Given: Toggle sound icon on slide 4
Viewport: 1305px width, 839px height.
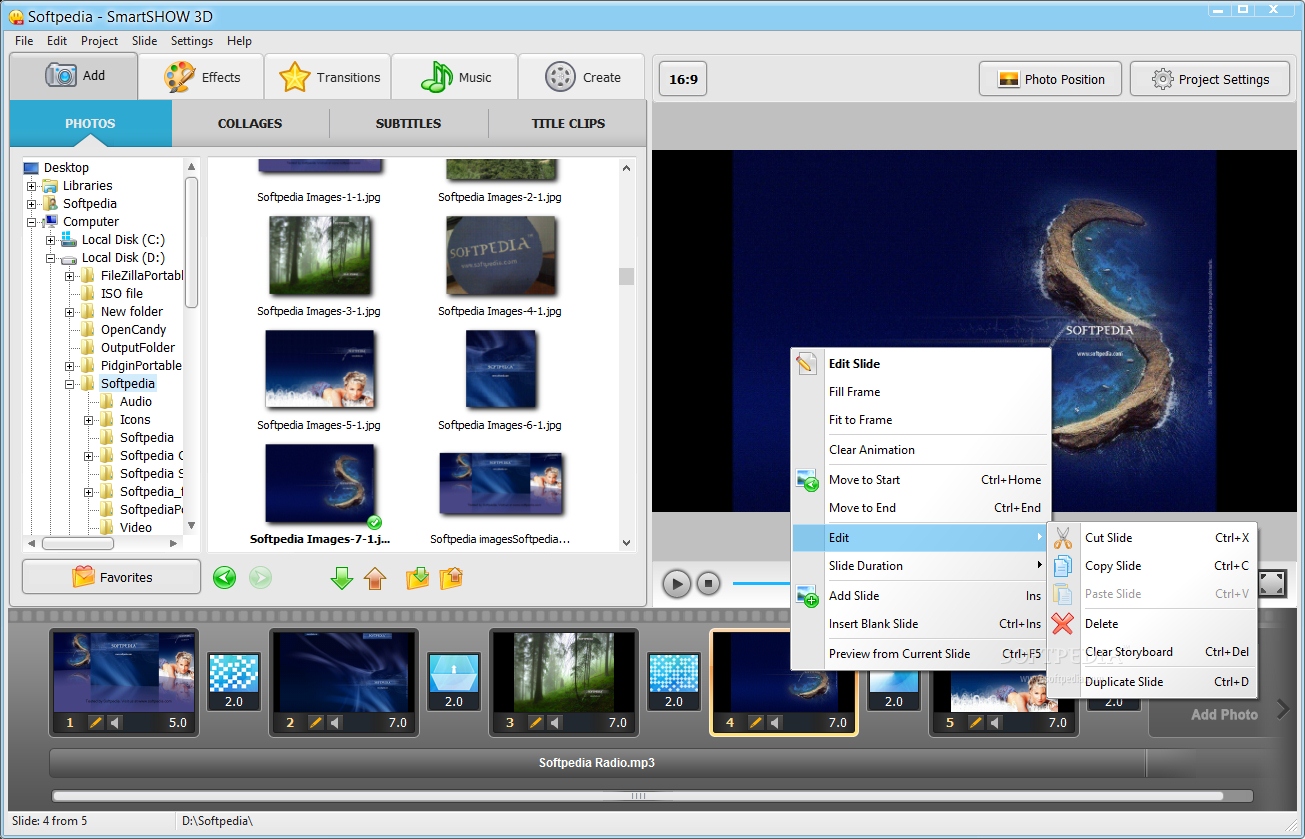Looking at the screenshot, I should point(775,722).
